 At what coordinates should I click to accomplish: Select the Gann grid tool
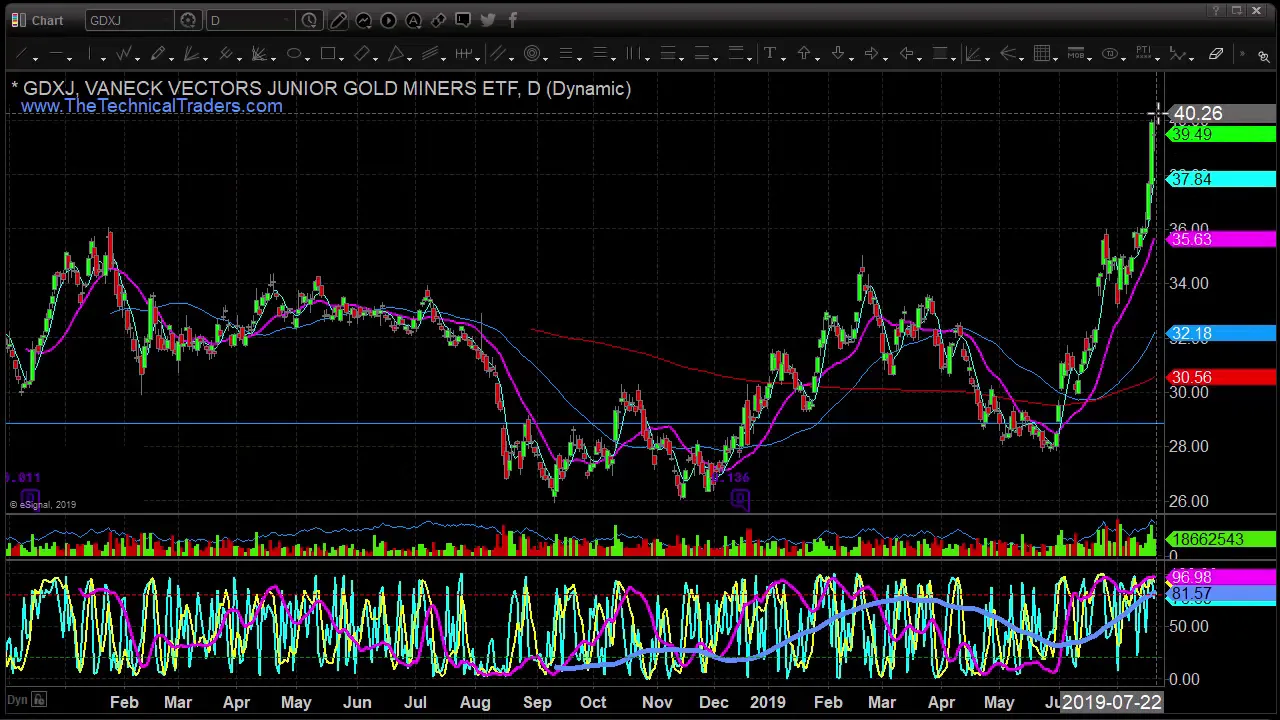pyautogui.click(x=1041, y=54)
